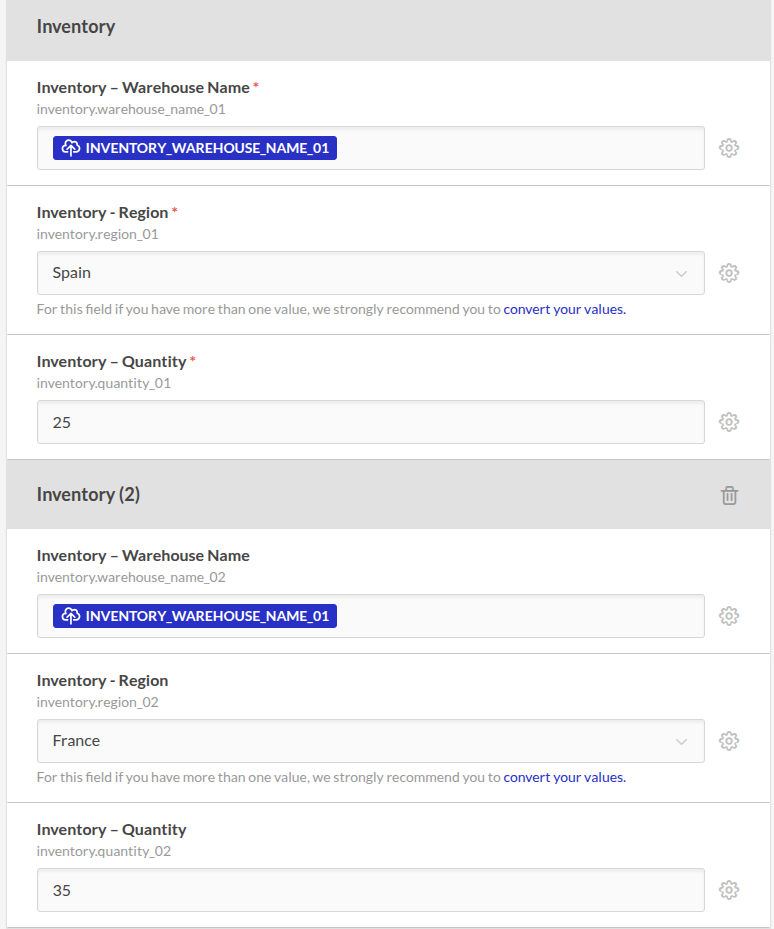
Task: Click the cloud icon in second warehouse tag
Action: [x=71, y=616]
